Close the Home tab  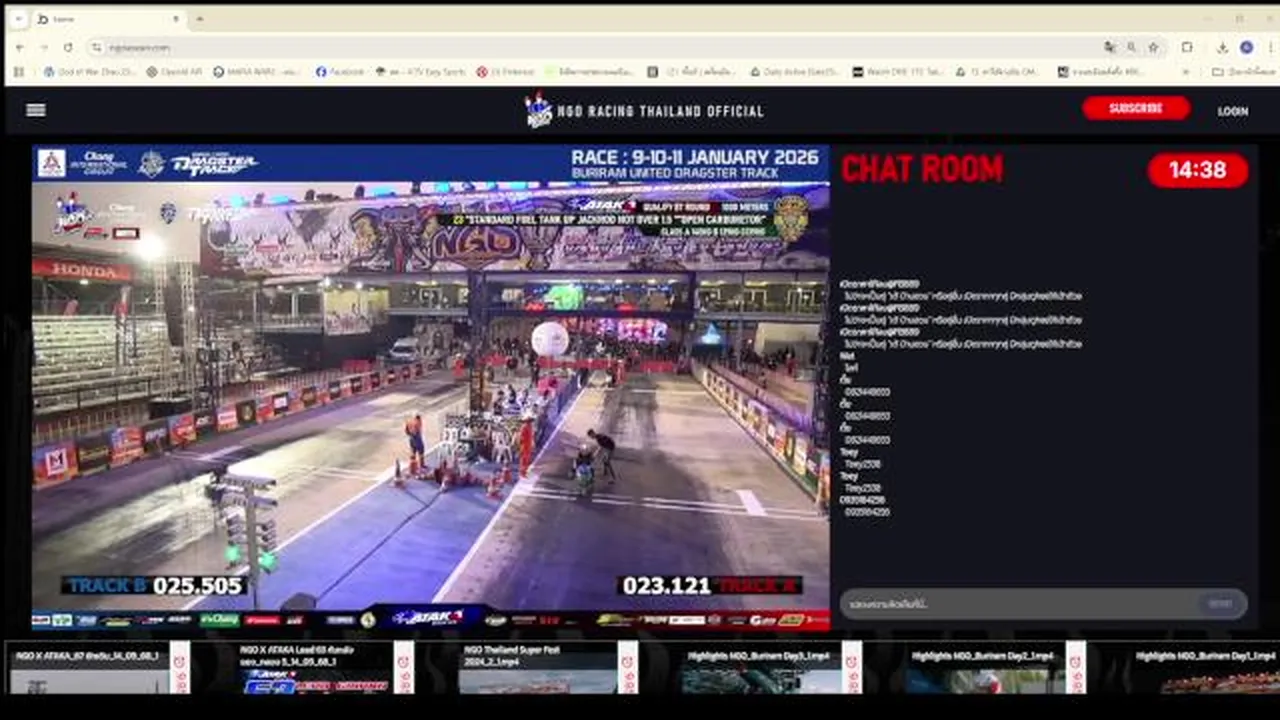[x=176, y=19]
